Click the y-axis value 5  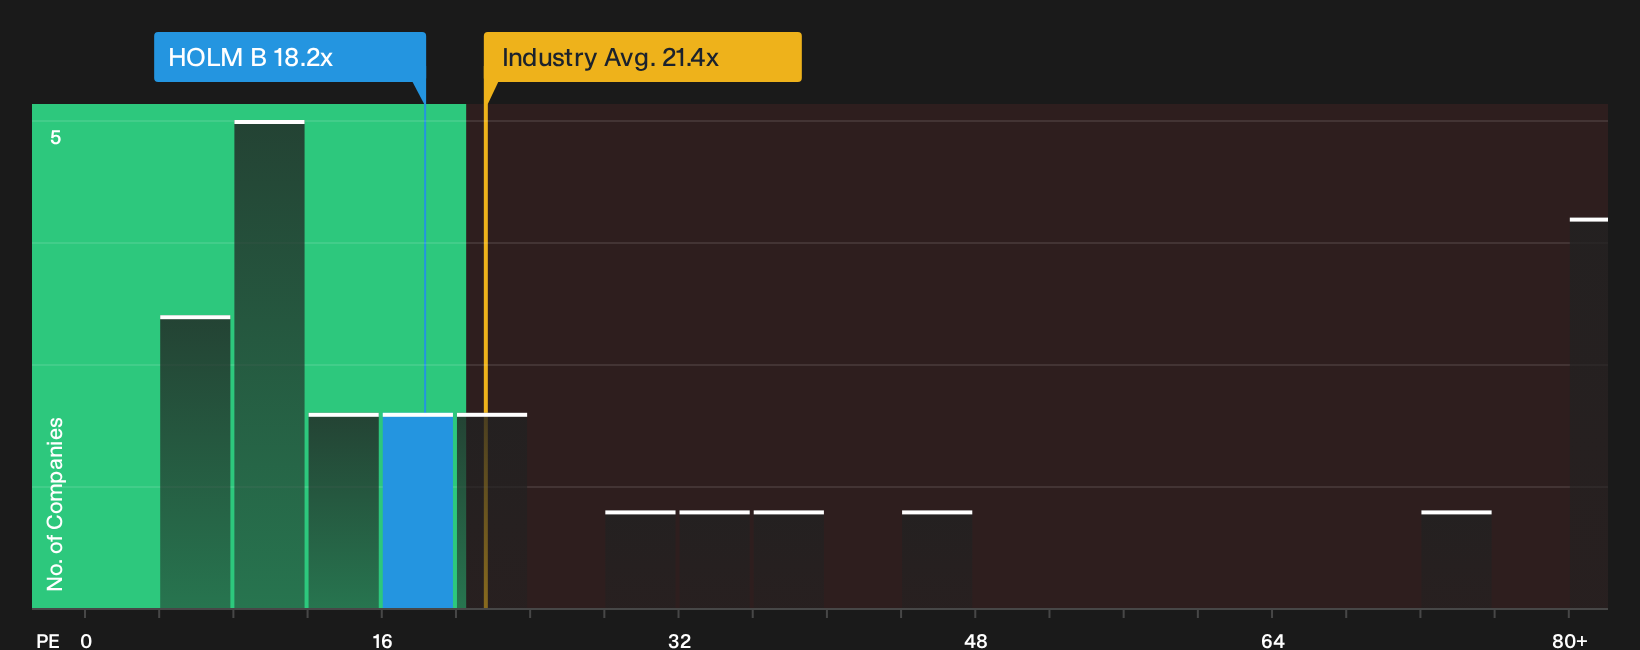pyautogui.click(x=56, y=137)
